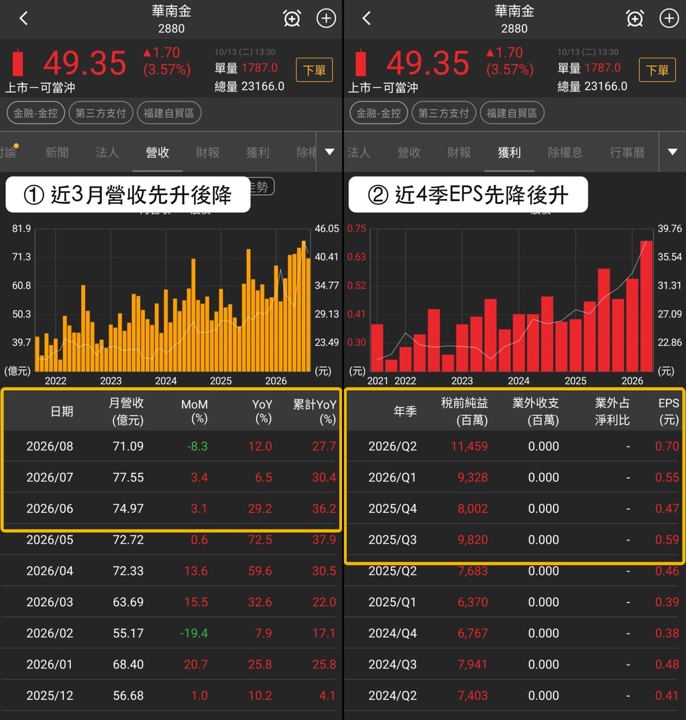Open 獲利 tab in right panel
Screen dimensions: 686x720
coord(509,152)
